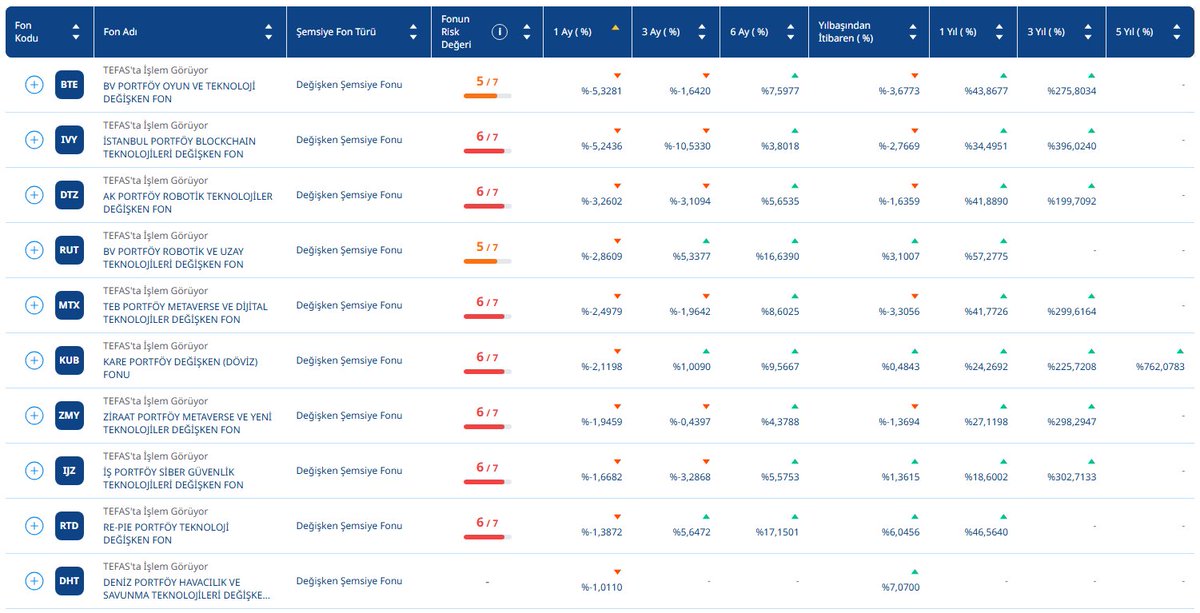Click the MTX fund code badge

(x=69, y=305)
